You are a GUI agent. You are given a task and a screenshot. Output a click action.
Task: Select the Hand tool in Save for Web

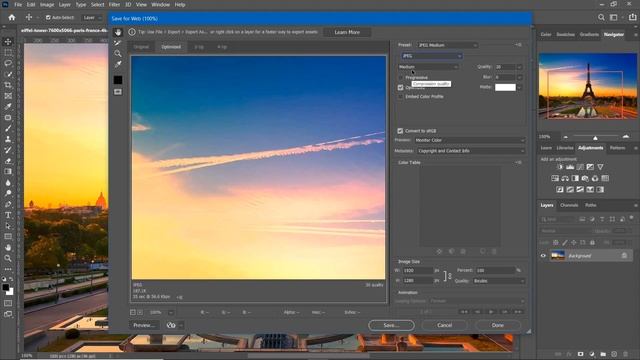point(118,32)
